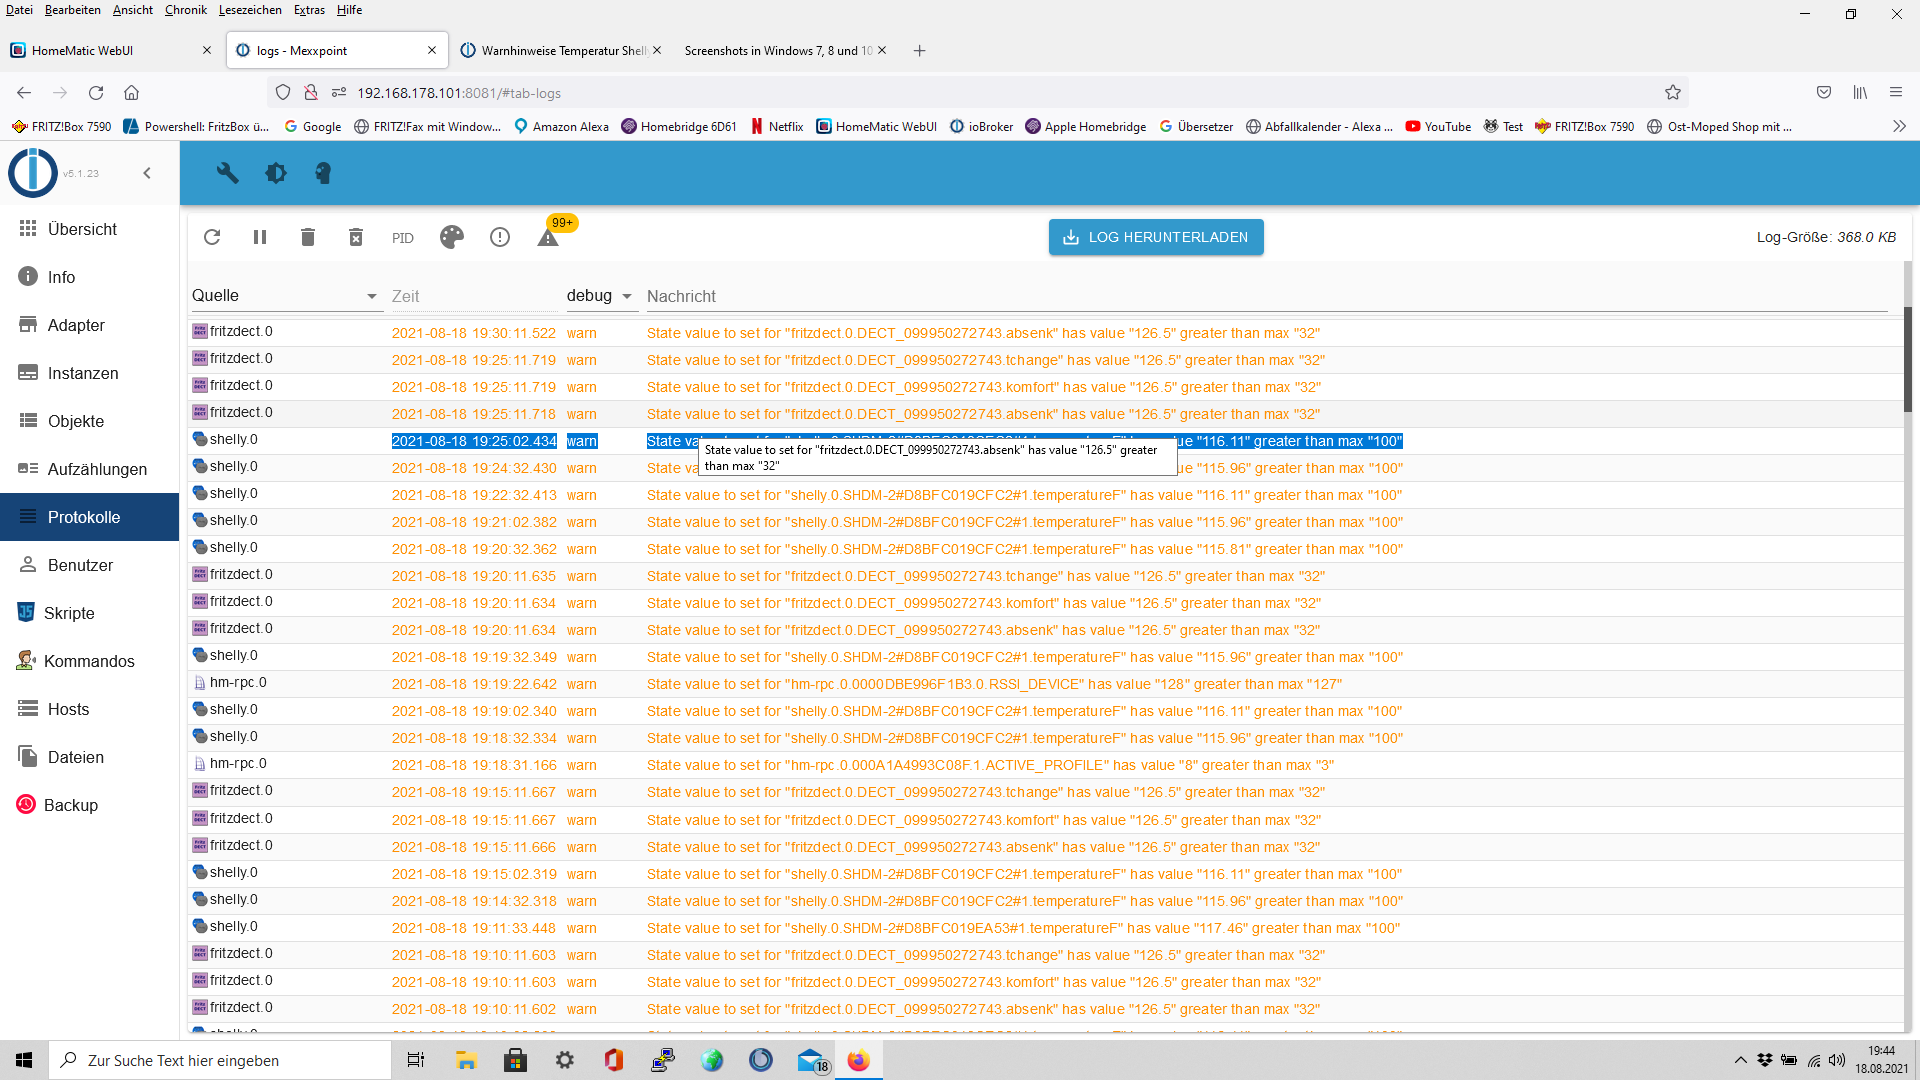Open the YouTube bookmark
The width and height of the screenshot is (1920, 1080).
[1438, 126]
